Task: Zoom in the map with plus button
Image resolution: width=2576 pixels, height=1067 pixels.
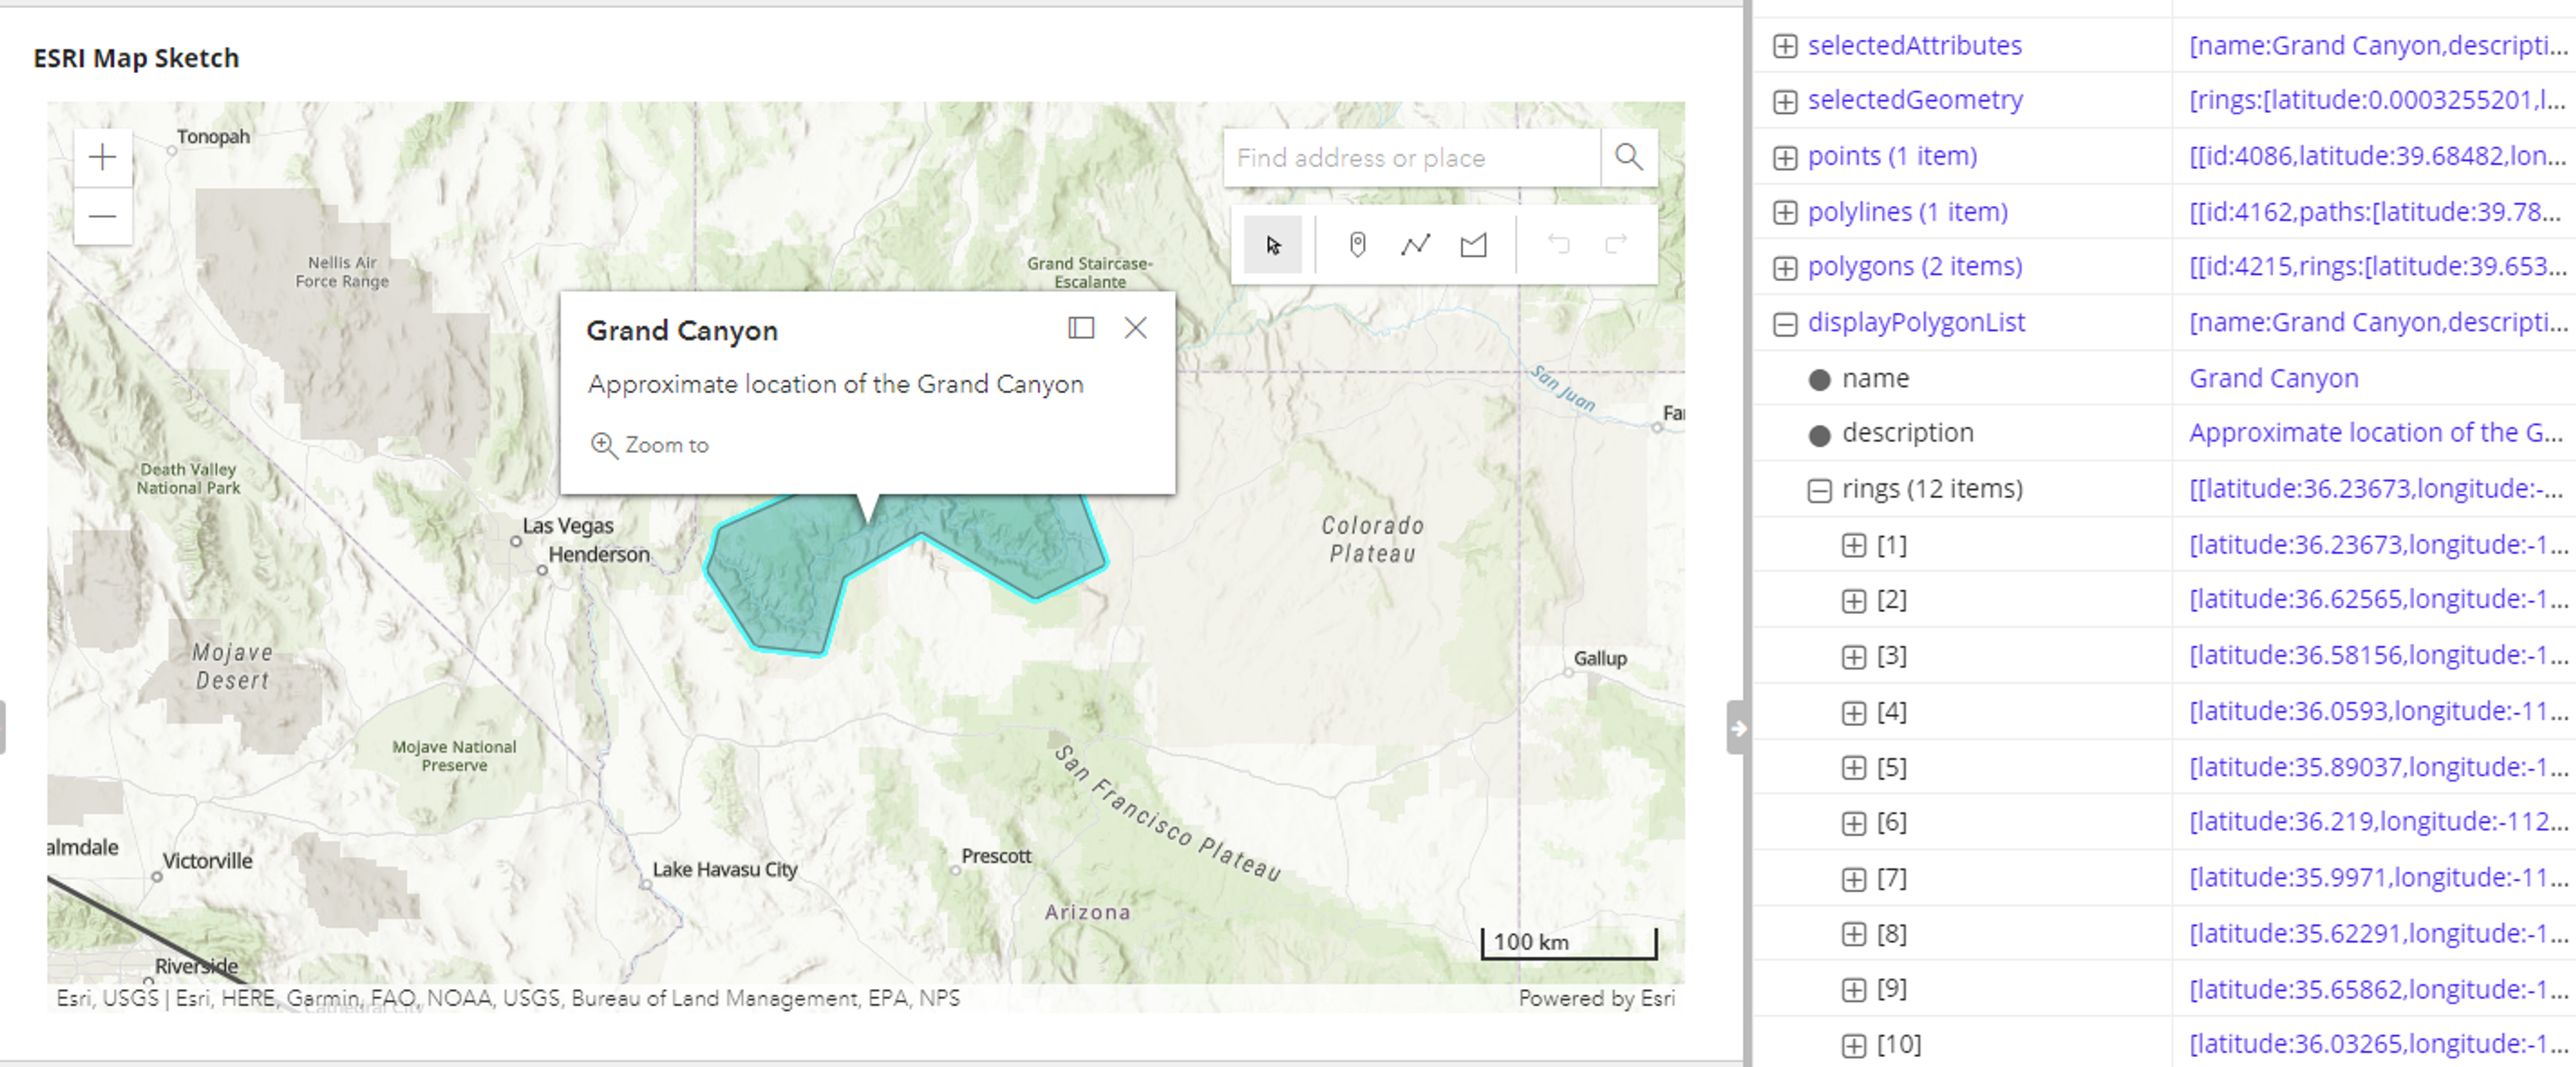Action: point(102,157)
